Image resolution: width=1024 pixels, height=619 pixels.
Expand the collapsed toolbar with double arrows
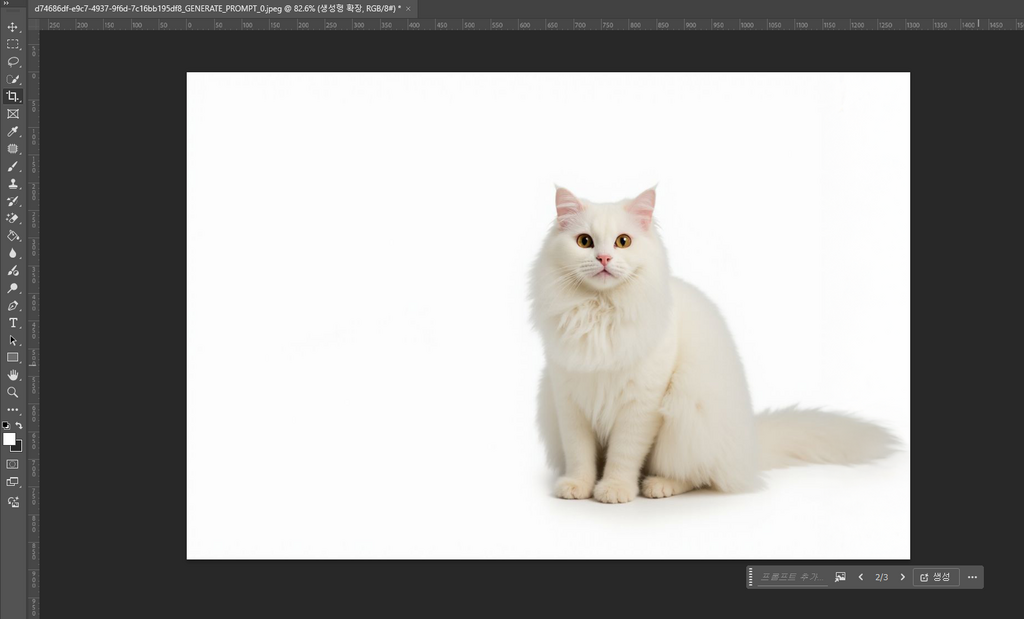tap(5, 3)
